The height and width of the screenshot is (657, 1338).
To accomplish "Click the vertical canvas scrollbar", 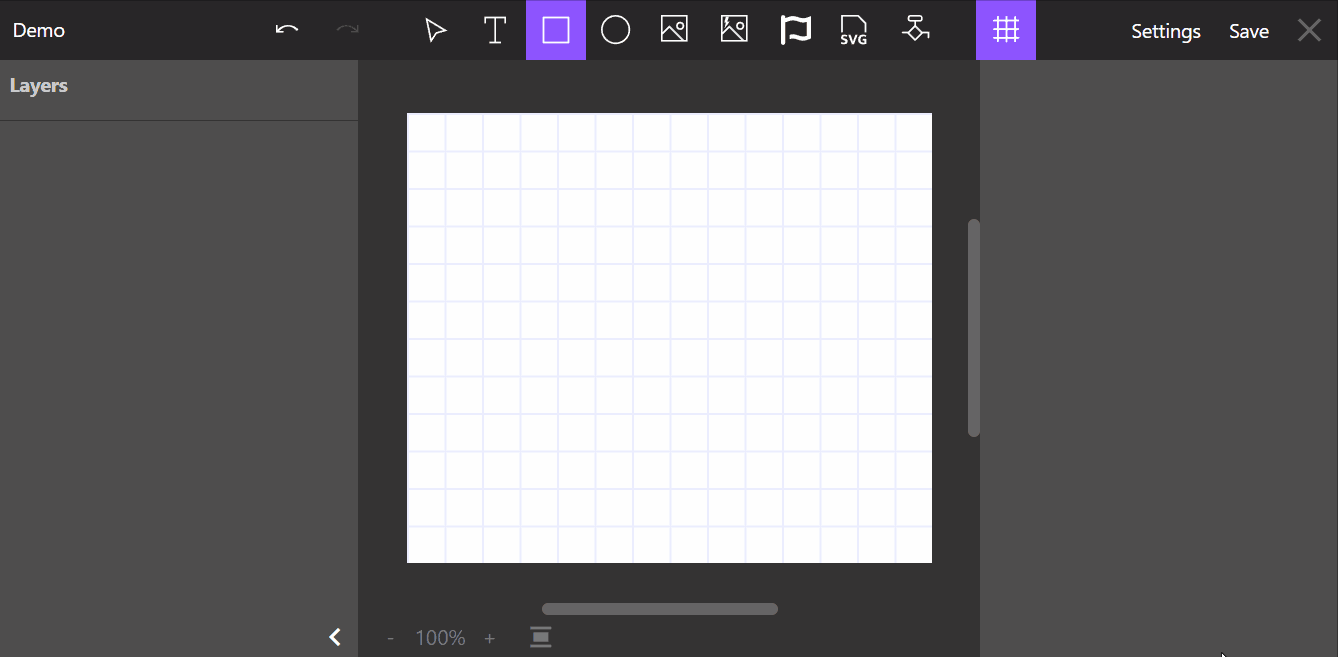I will pos(974,328).
